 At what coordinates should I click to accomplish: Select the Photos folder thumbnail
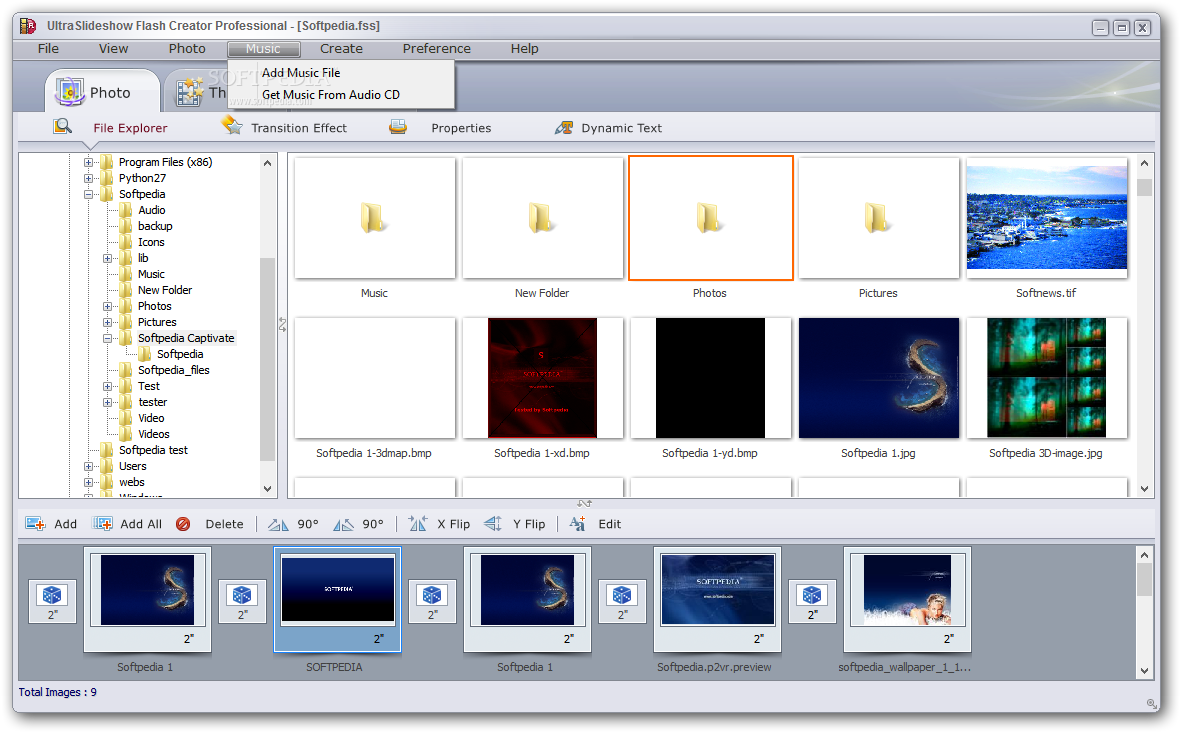point(710,218)
